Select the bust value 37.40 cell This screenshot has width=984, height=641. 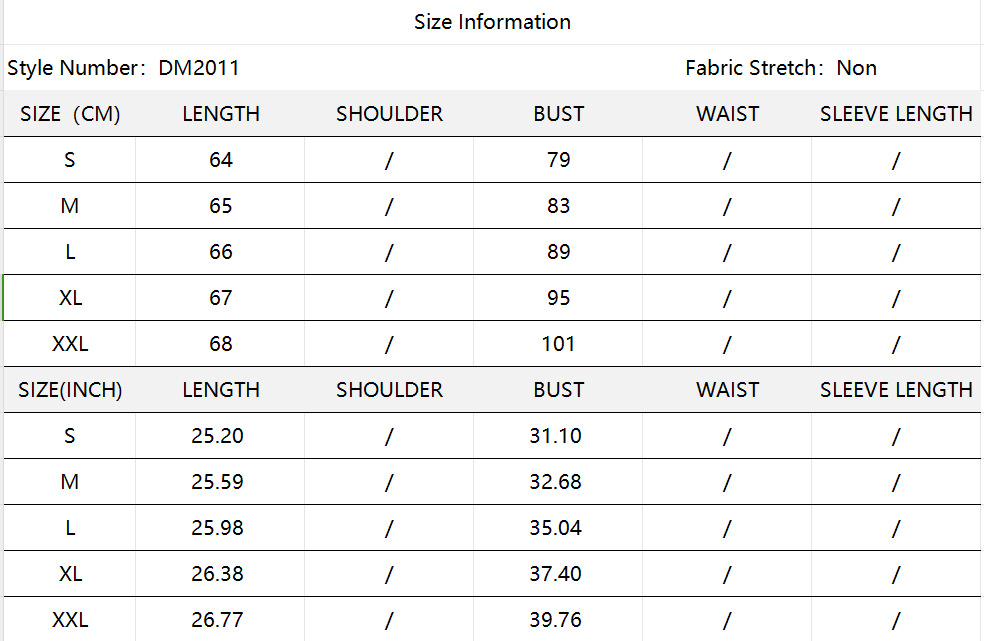[556, 574]
